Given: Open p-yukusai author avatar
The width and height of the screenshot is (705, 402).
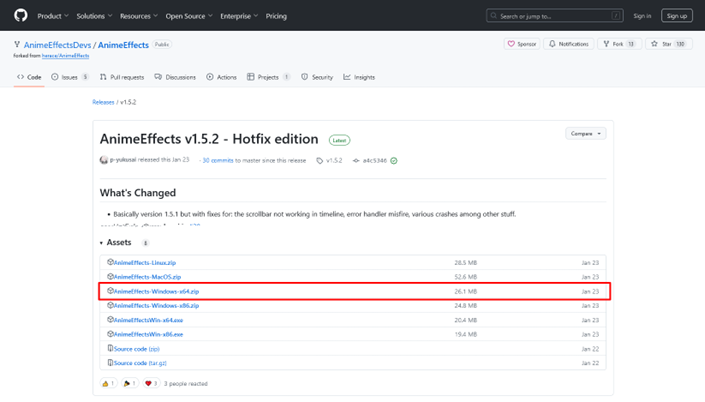Looking at the screenshot, I should point(104,160).
